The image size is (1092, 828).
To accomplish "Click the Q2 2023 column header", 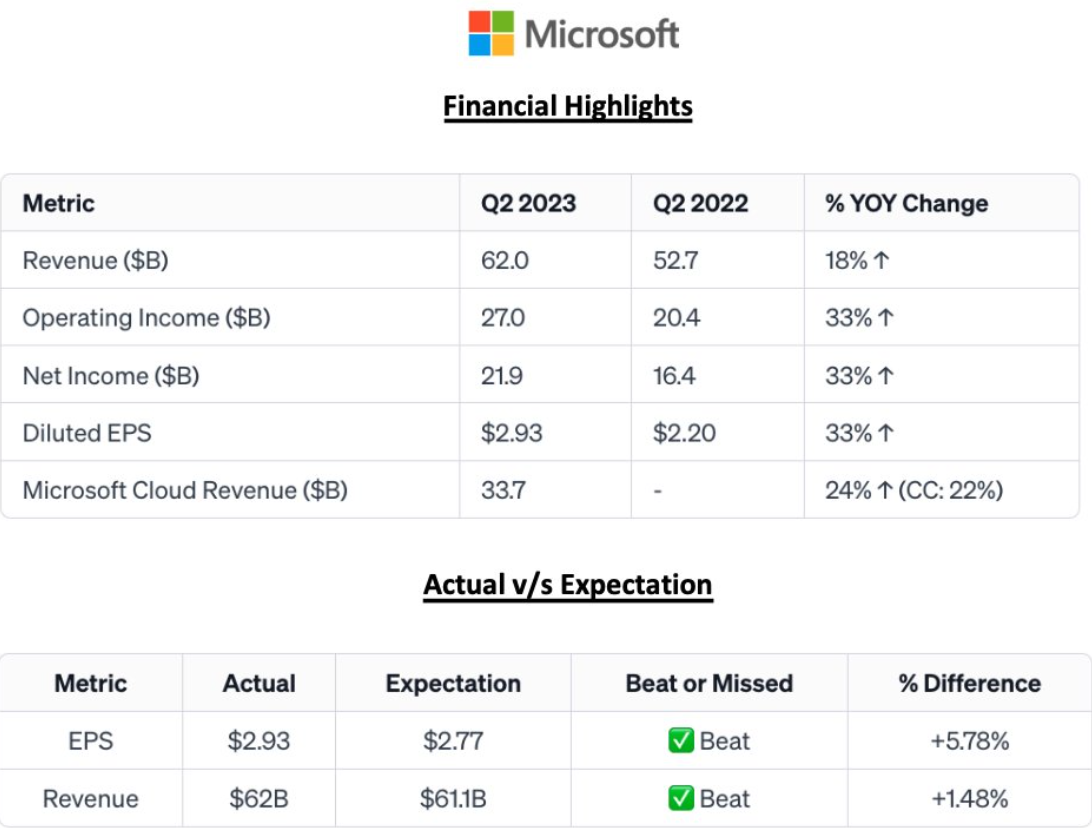I will click(x=528, y=203).
